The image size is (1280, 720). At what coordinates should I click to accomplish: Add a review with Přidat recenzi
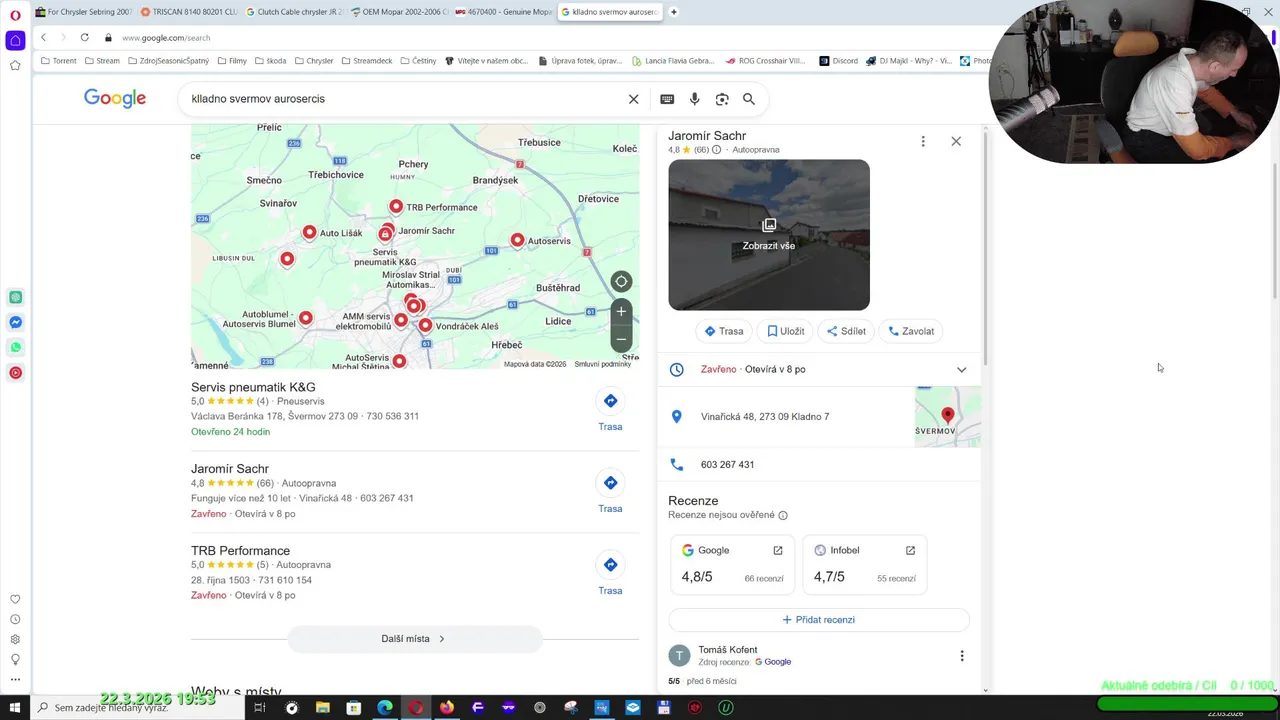coord(818,619)
